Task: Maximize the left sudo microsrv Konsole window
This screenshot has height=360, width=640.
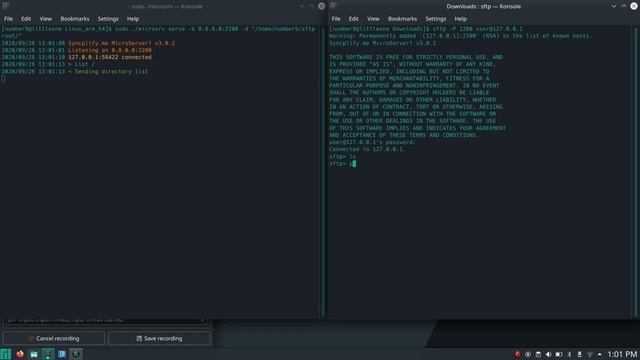Action: [x=311, y=6]
